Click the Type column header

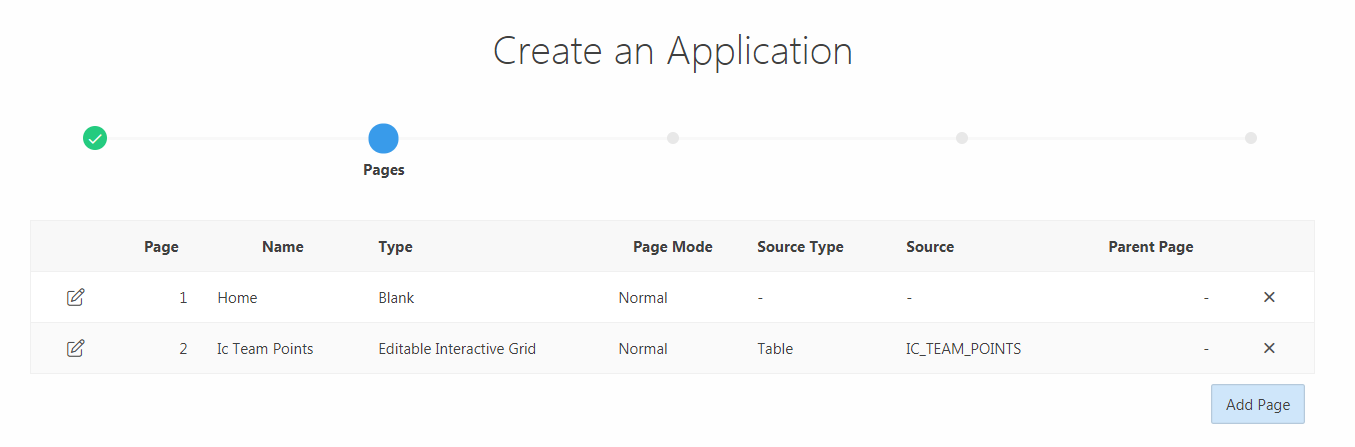[x=395, y=246]
